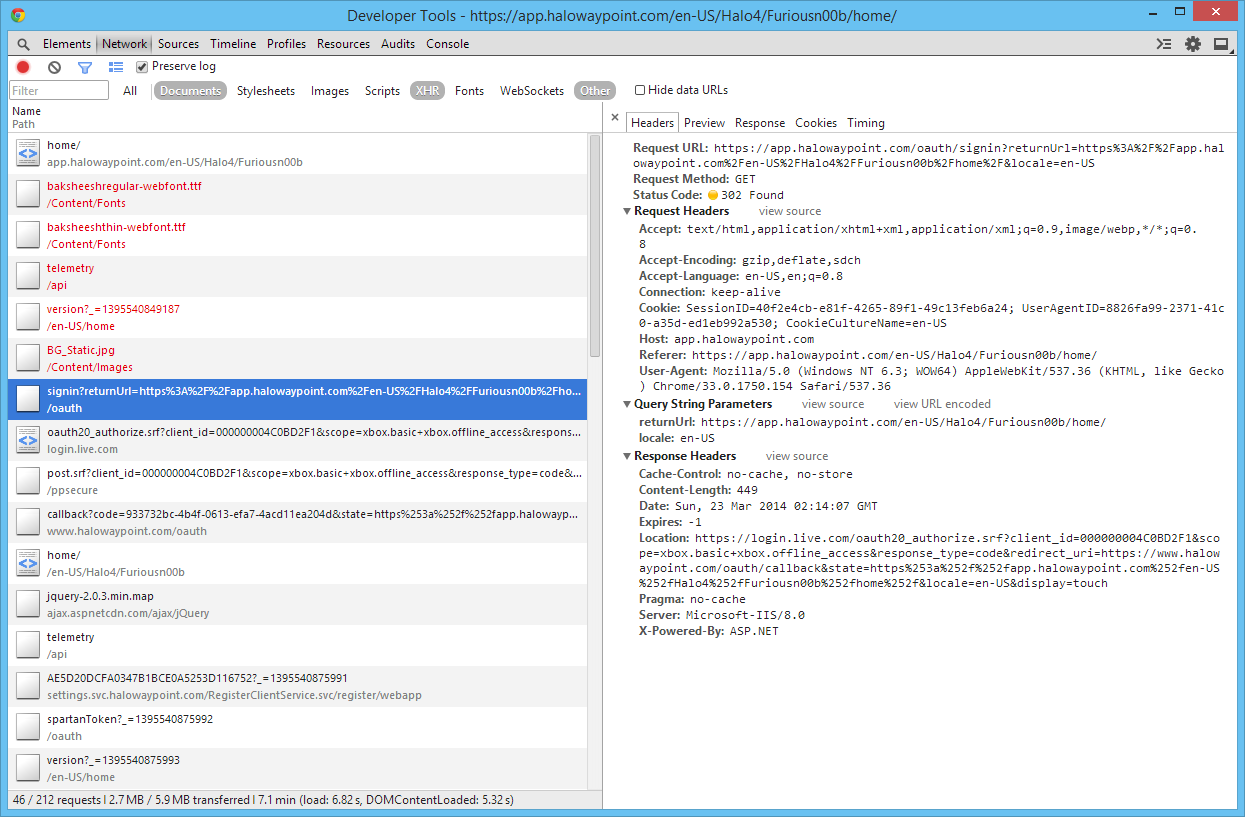Click the file icon beside BG_Static.jpg

28,358
